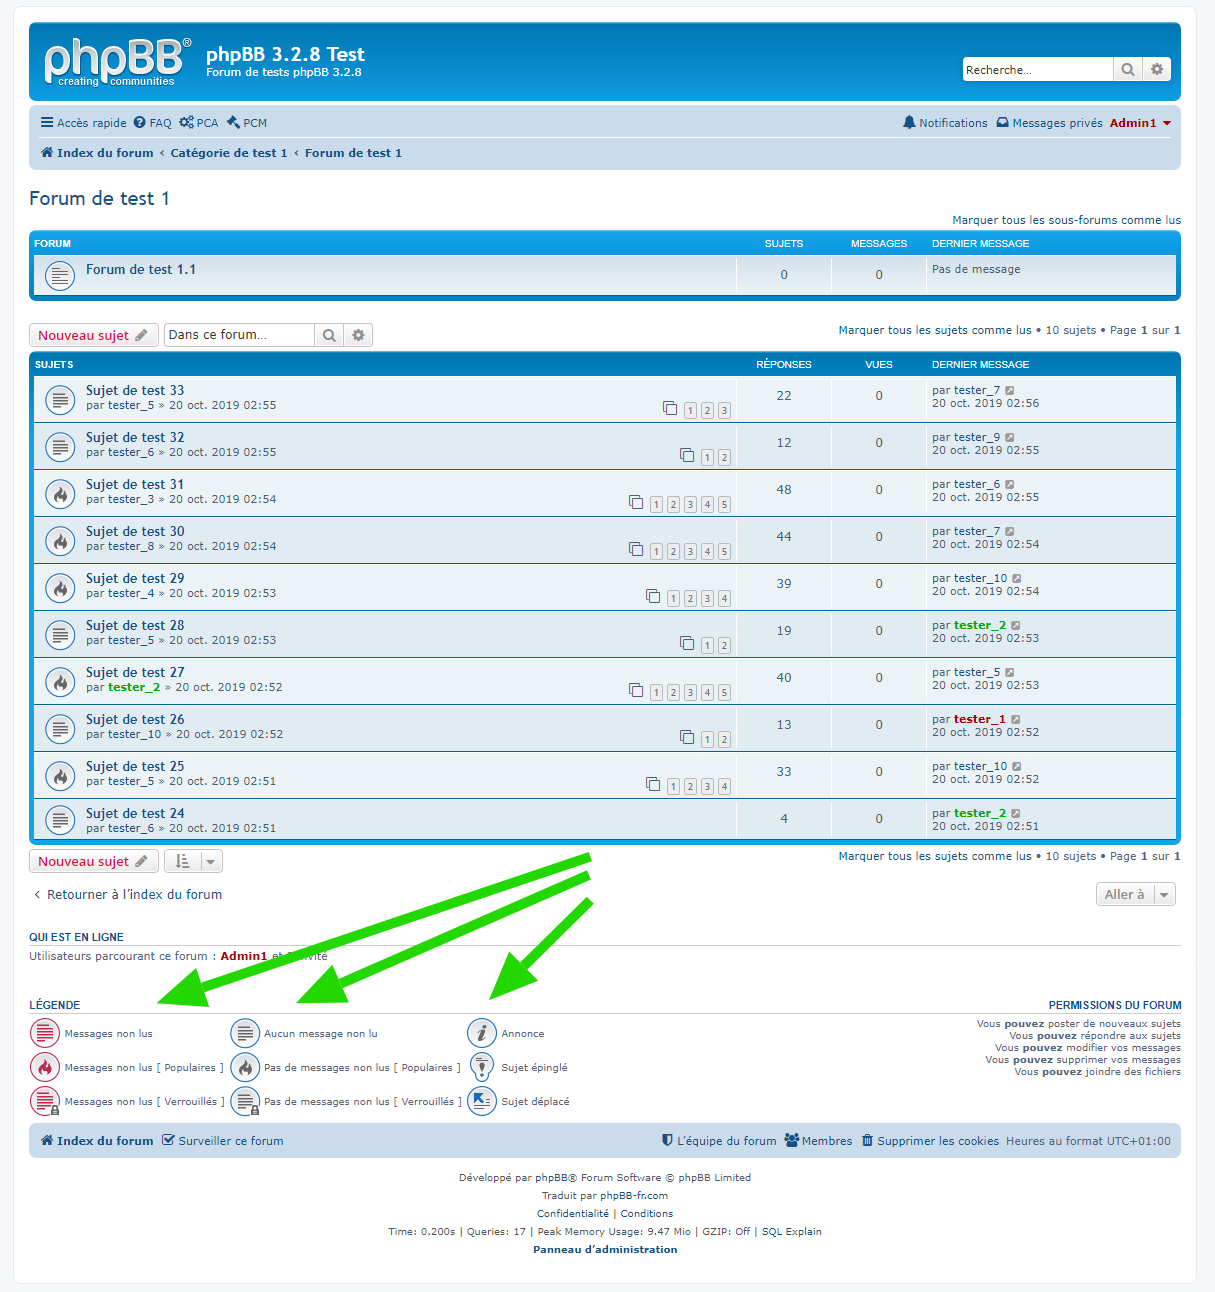Toggle Surveiller ce forum subscription
Image resolution: width=1215 pixels, height=1292 pixels.
[222, 1141]
